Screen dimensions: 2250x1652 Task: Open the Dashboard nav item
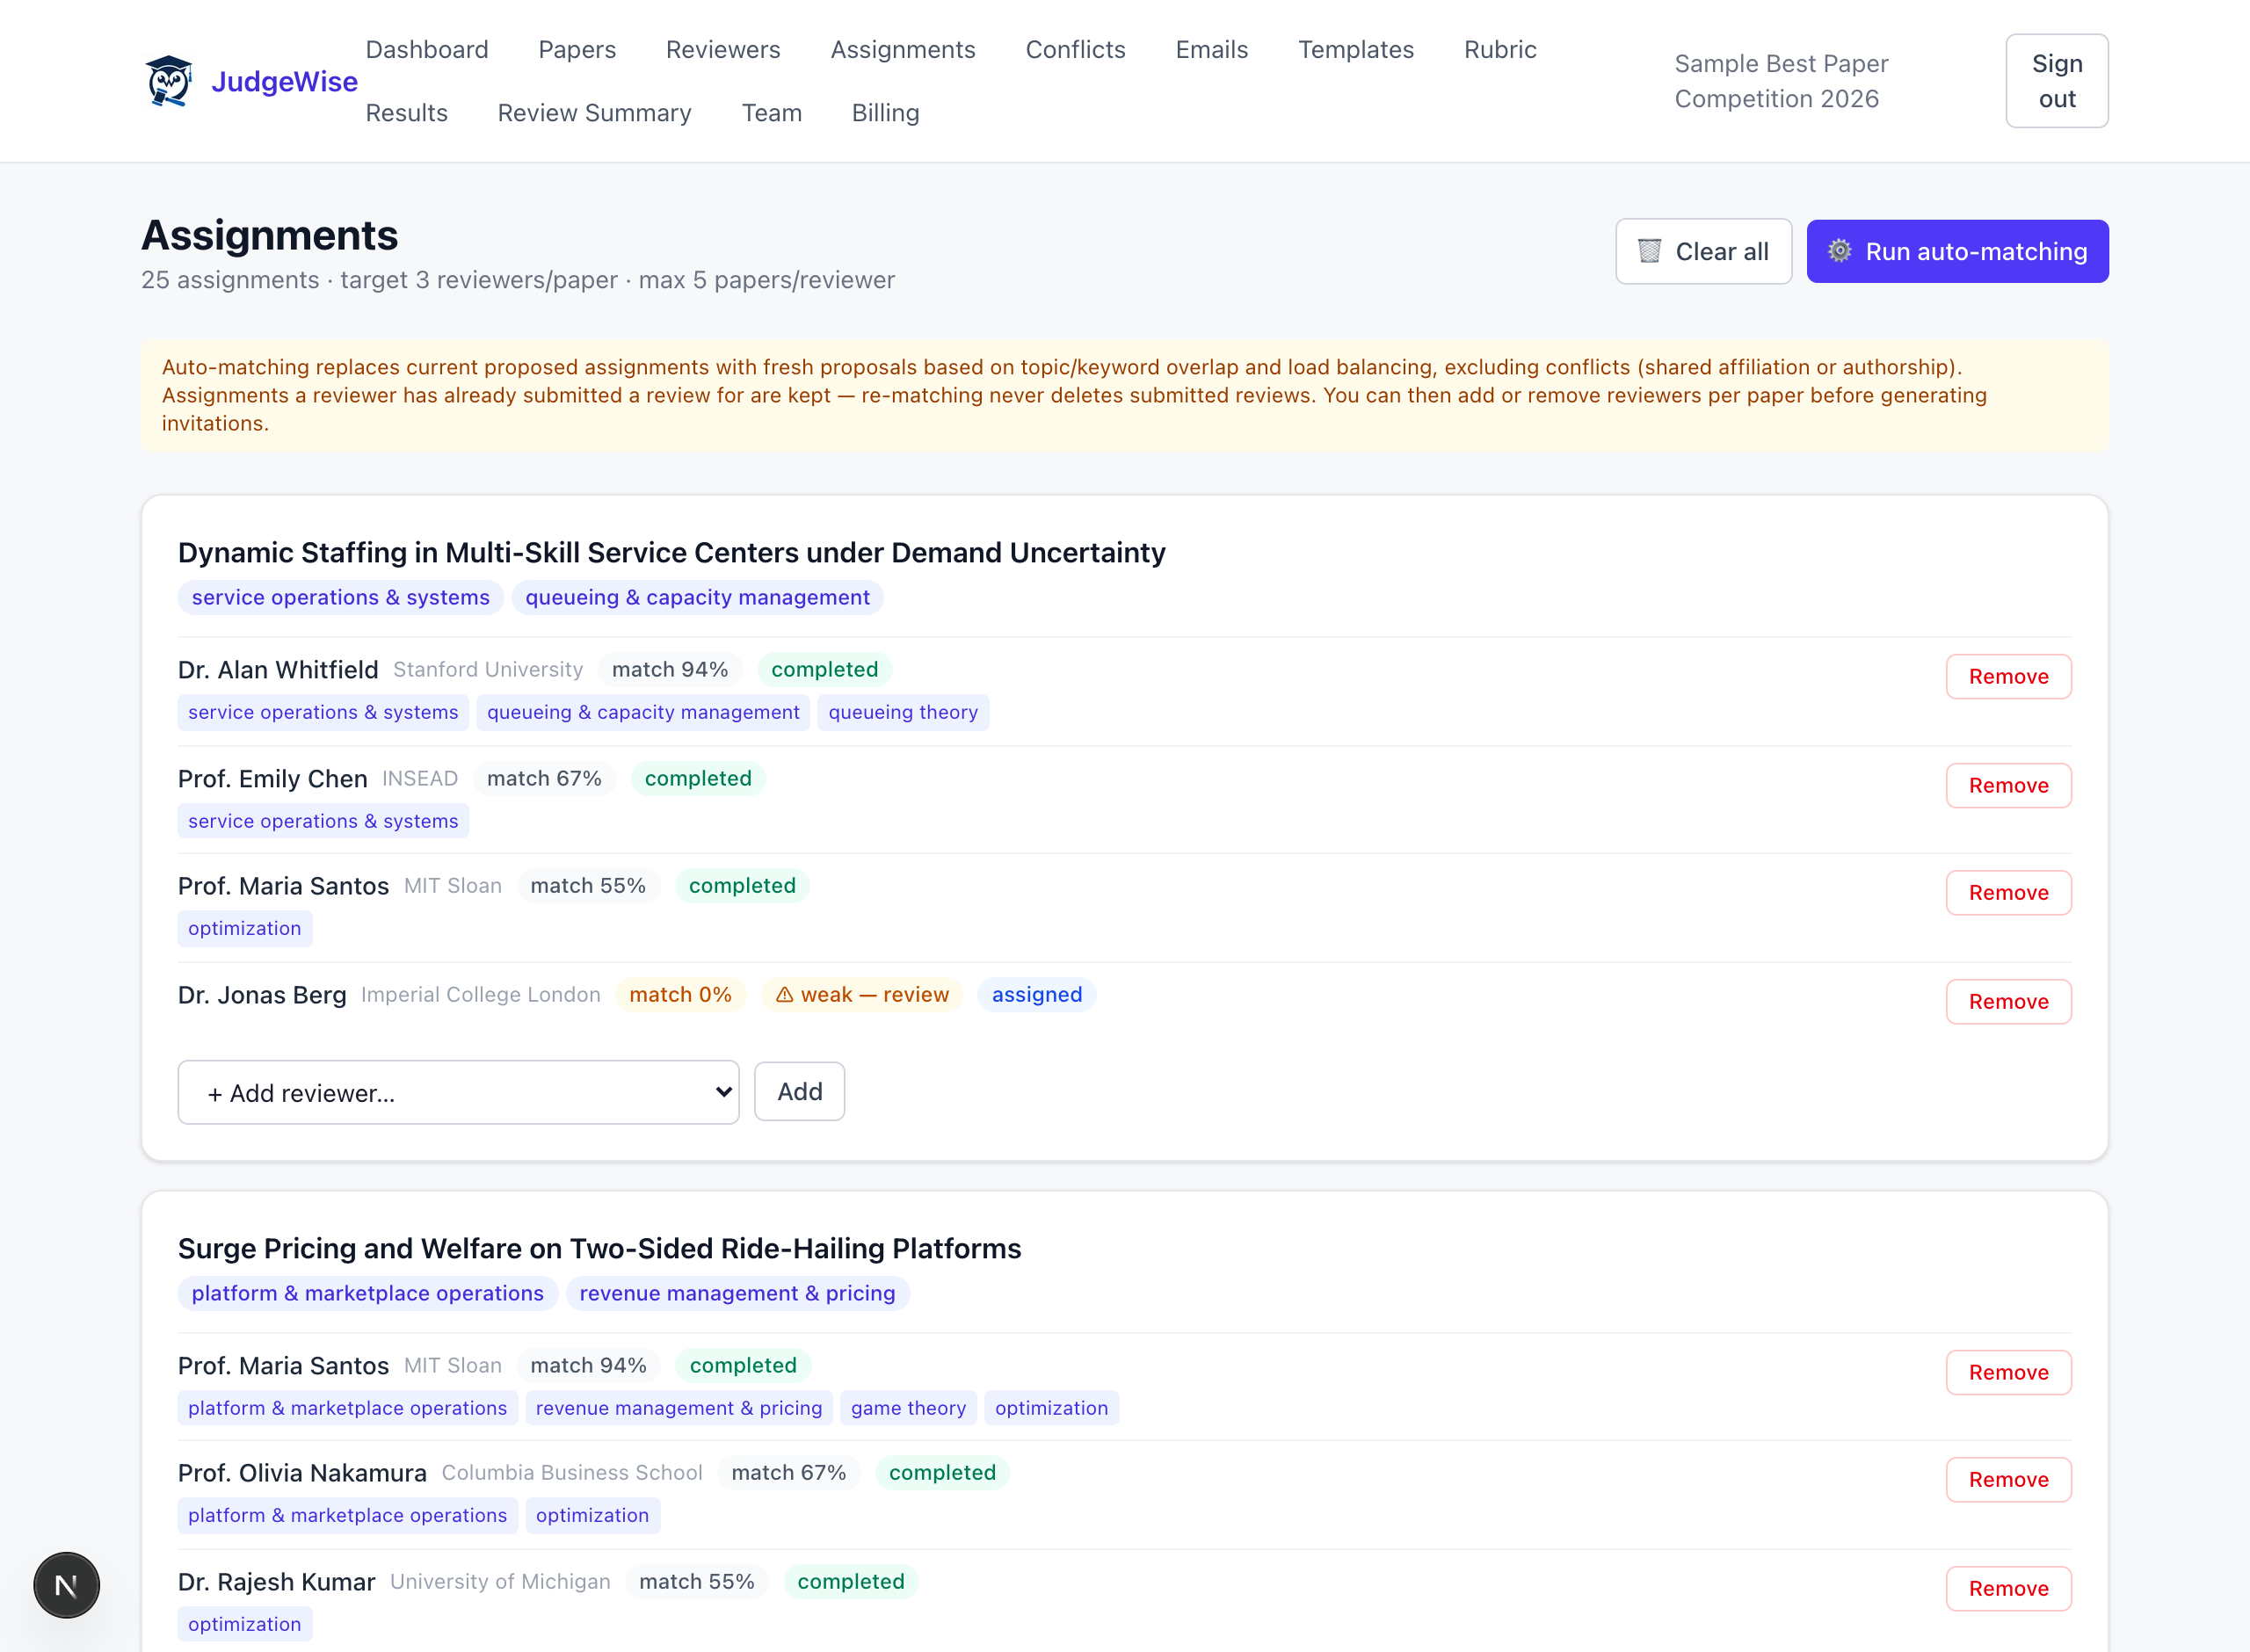click(x=427, y=49)
